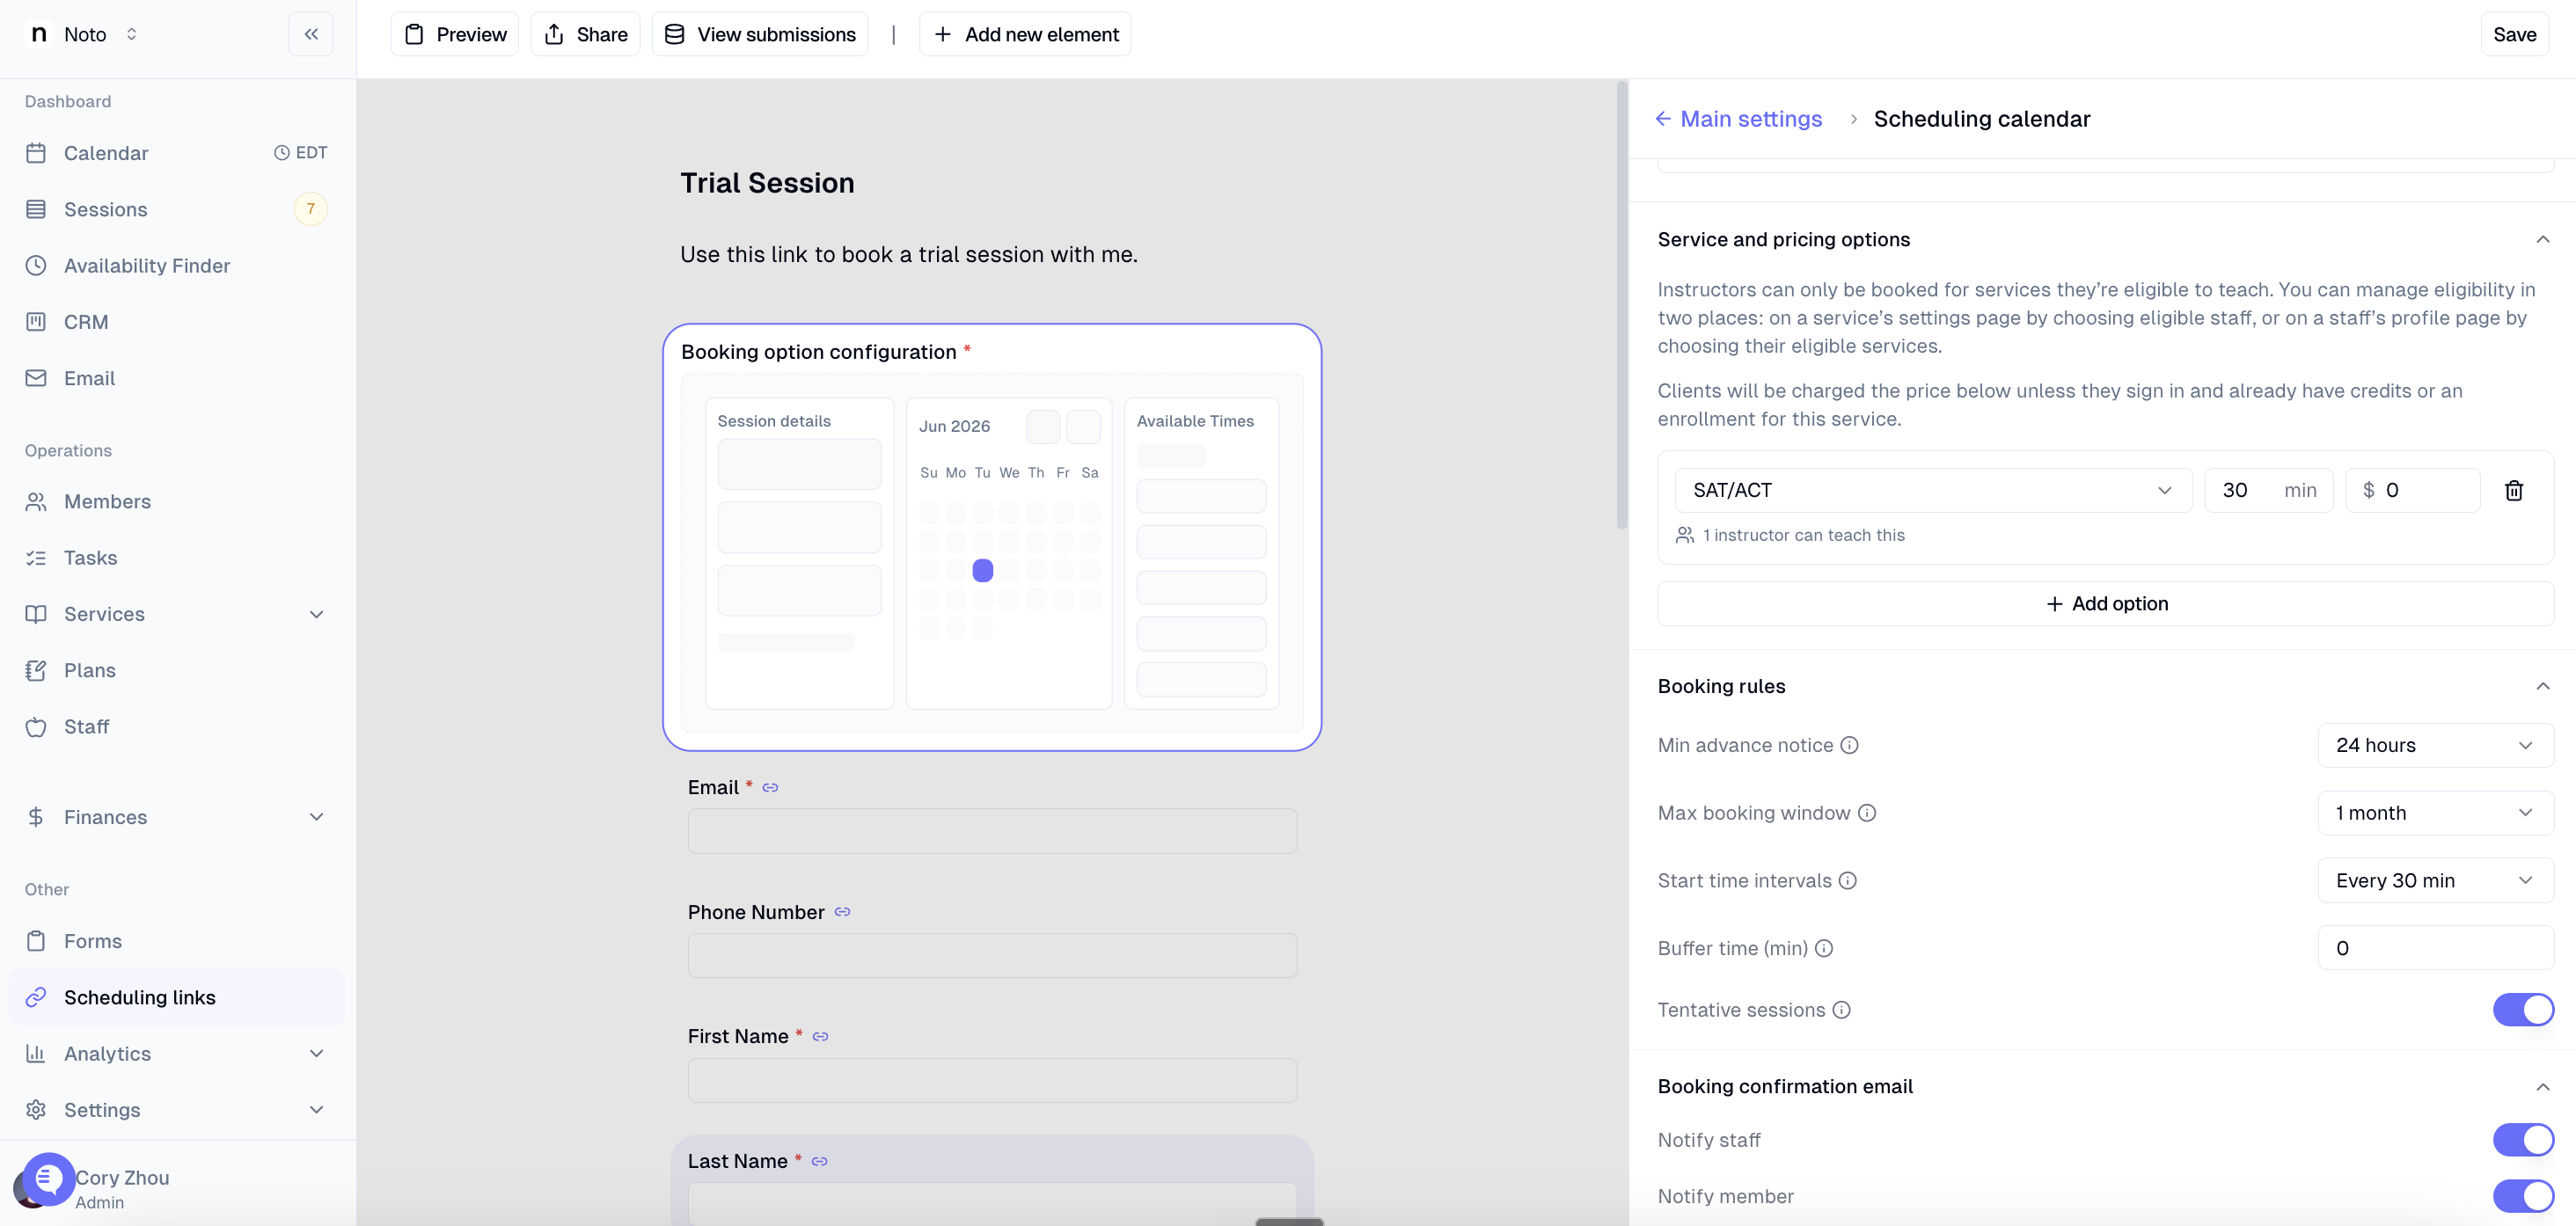Viewport: 2576px width, 1226px height.
Task: Delete the SAT/ACT service option
Action: coord(2513,490)
